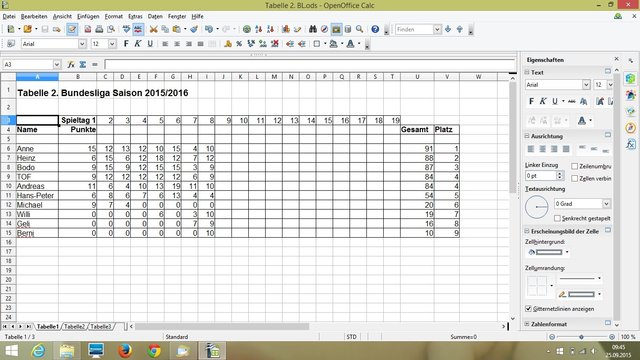
Task: Select the Gesamt header cell
Action: click(x=417, y=129)
